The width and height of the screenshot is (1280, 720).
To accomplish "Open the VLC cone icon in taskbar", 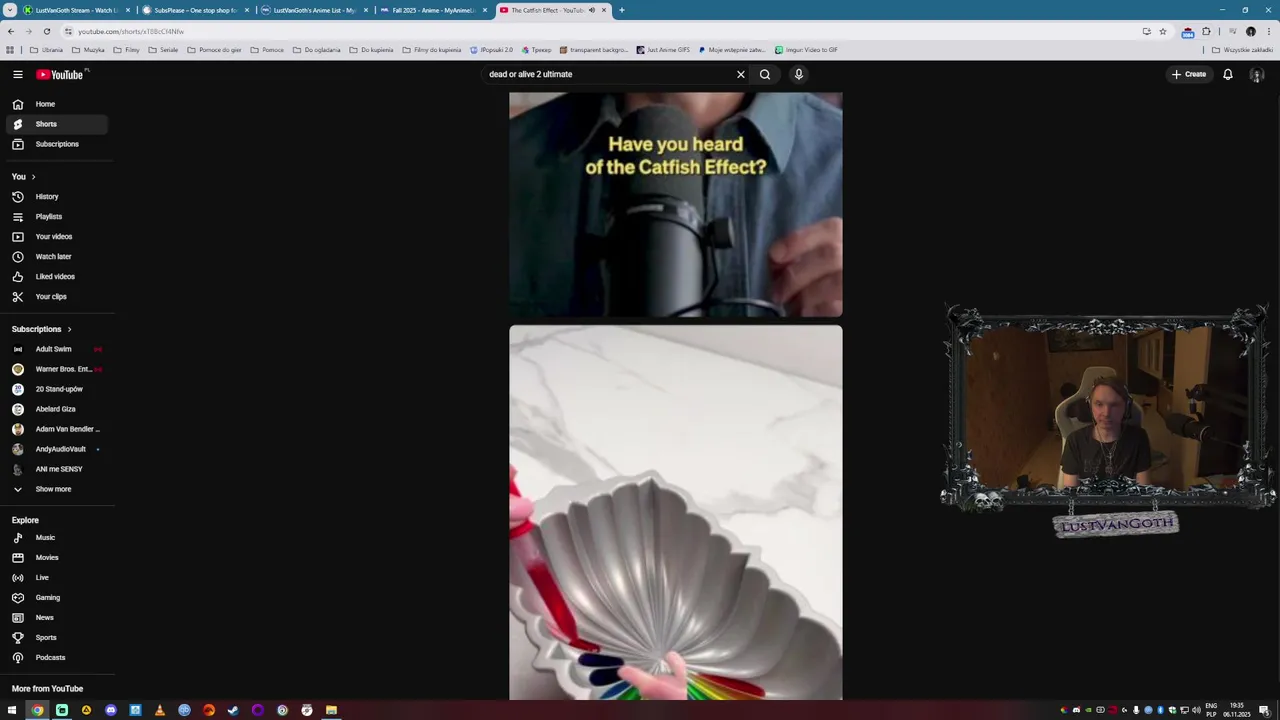I will tap(160, 710).
